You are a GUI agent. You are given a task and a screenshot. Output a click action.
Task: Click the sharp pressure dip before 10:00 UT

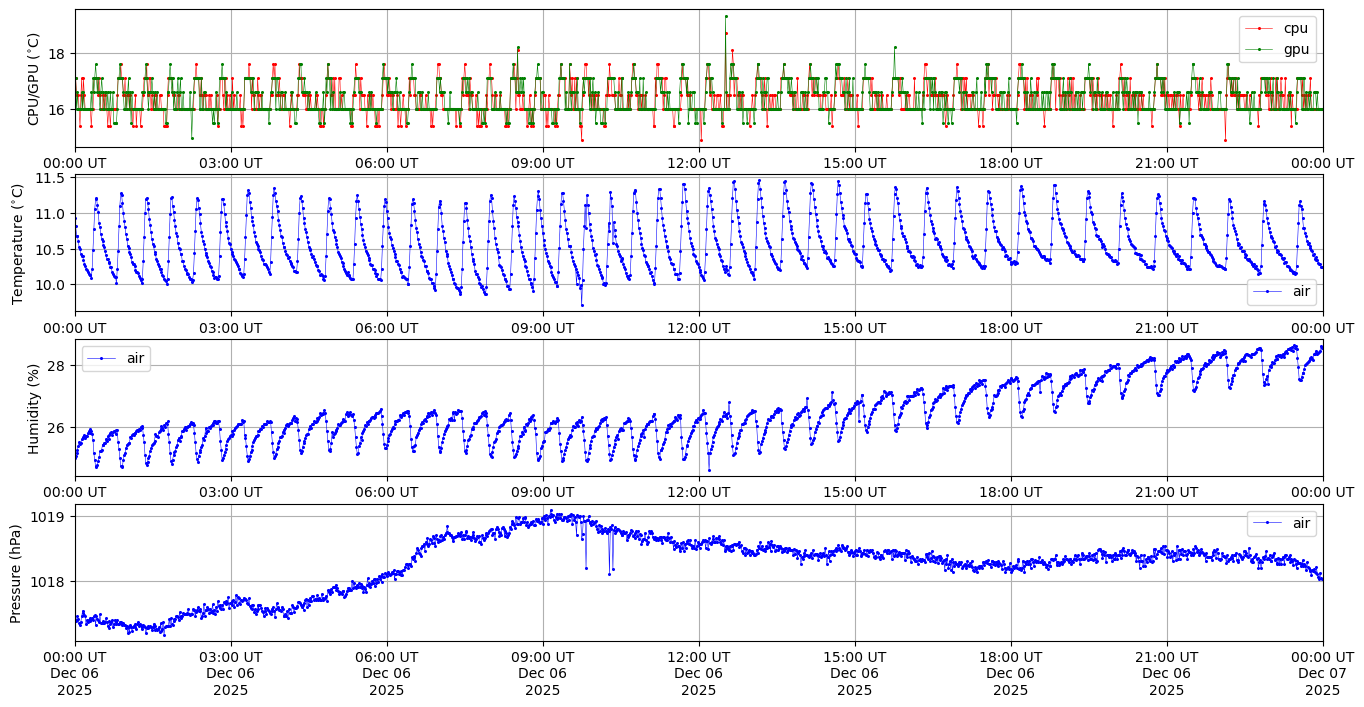pyautogui.click(x=586, y=568)
